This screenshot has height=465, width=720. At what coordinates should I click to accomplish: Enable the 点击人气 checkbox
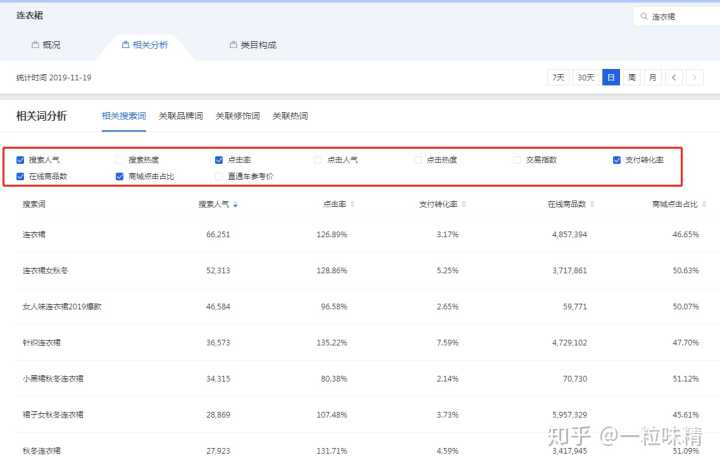(318, 160)
